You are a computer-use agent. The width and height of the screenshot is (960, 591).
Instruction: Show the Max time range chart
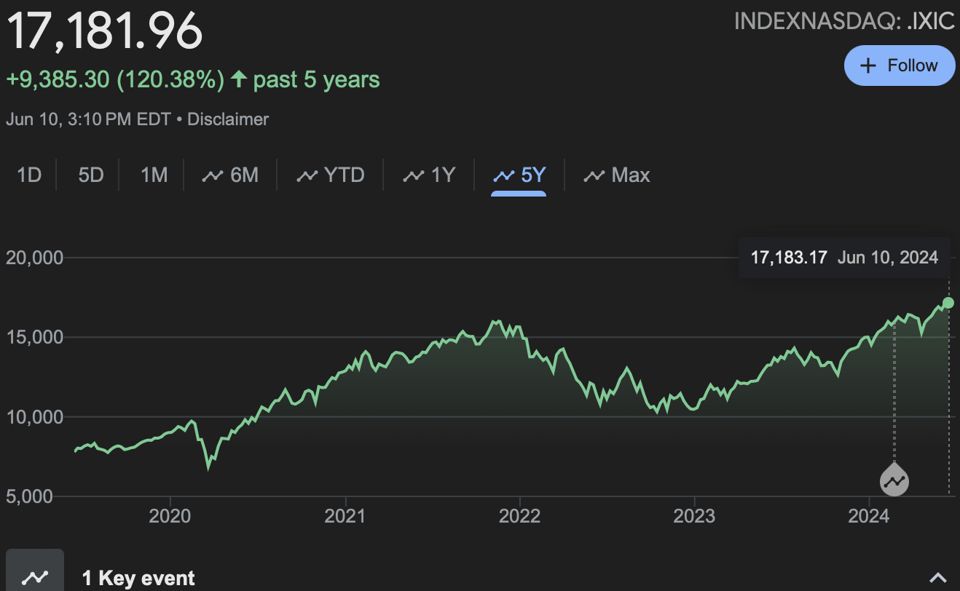point(617,175)
